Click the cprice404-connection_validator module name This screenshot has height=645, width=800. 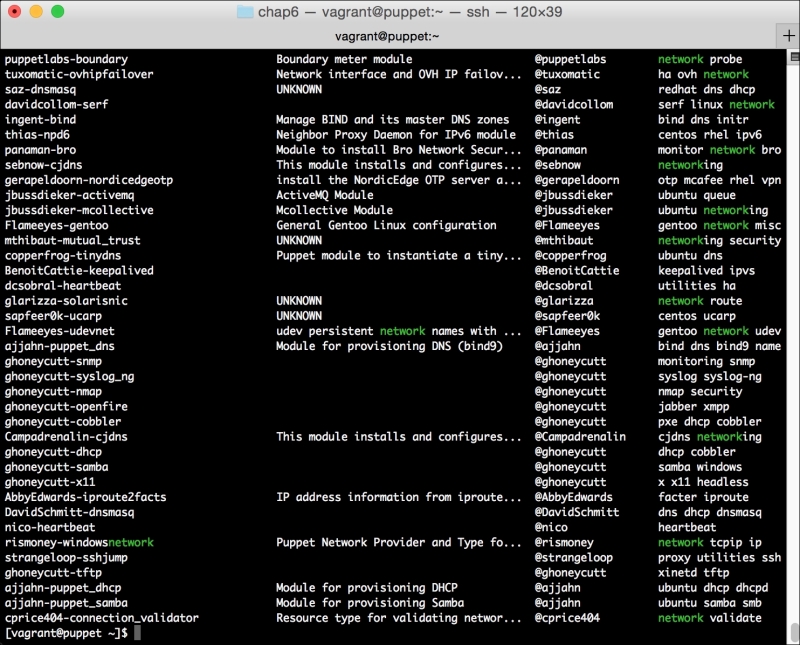tap(101, 618)
